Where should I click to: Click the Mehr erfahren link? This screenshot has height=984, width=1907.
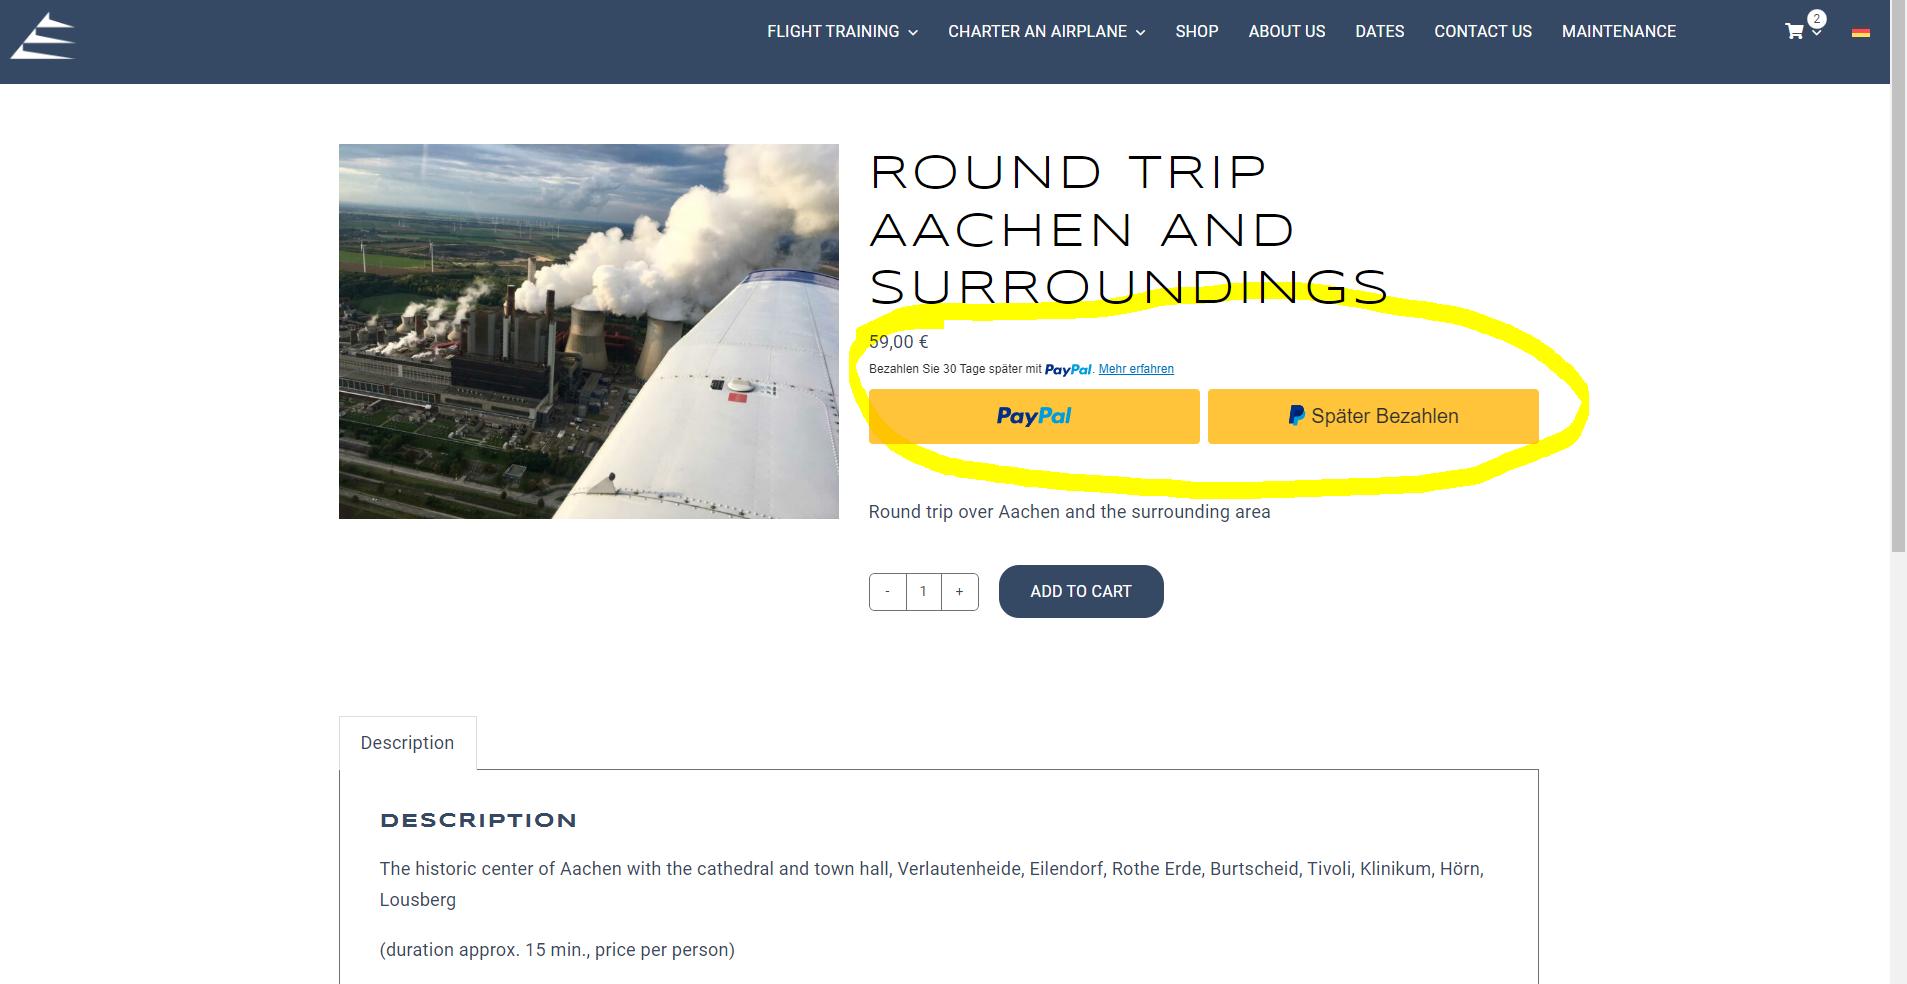tap(1136, 369)
